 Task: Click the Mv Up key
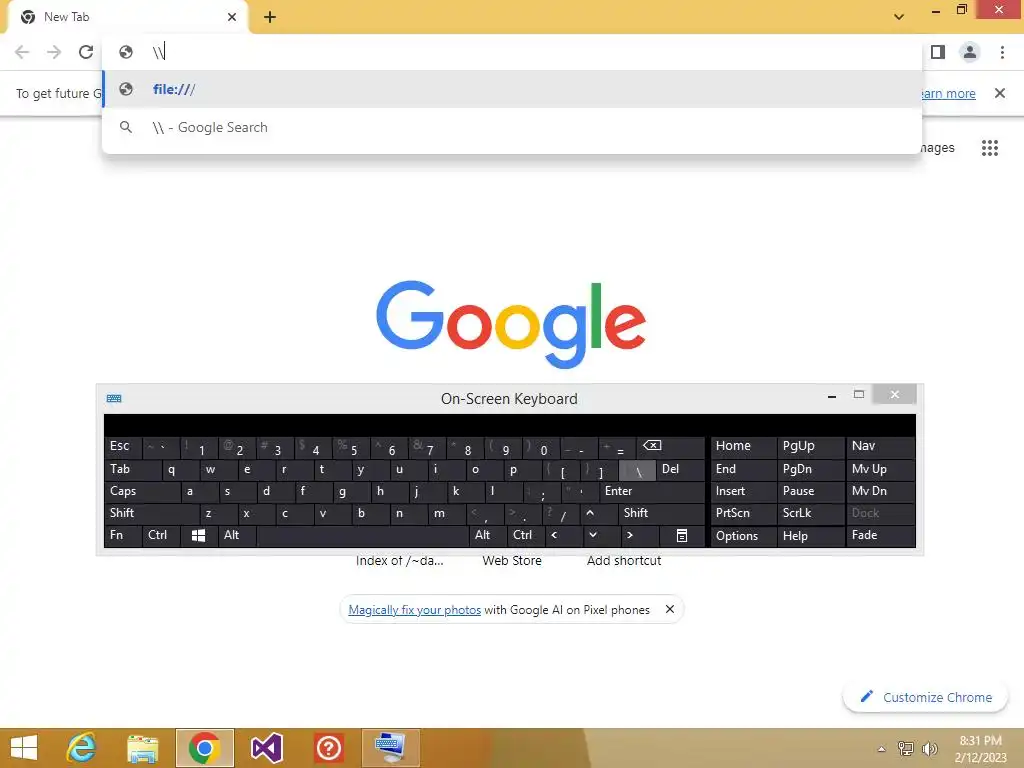[880, 470]
